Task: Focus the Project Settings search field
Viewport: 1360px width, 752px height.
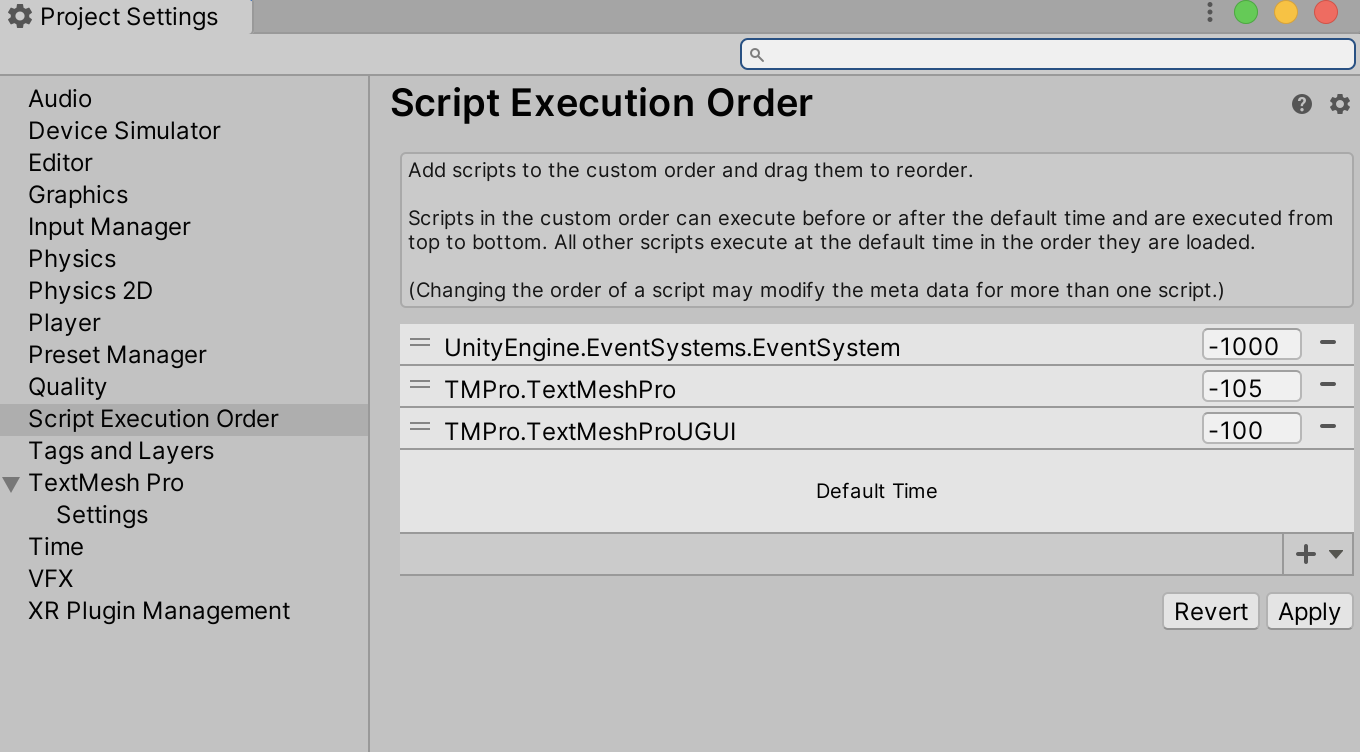Action: pos(1048,54)
